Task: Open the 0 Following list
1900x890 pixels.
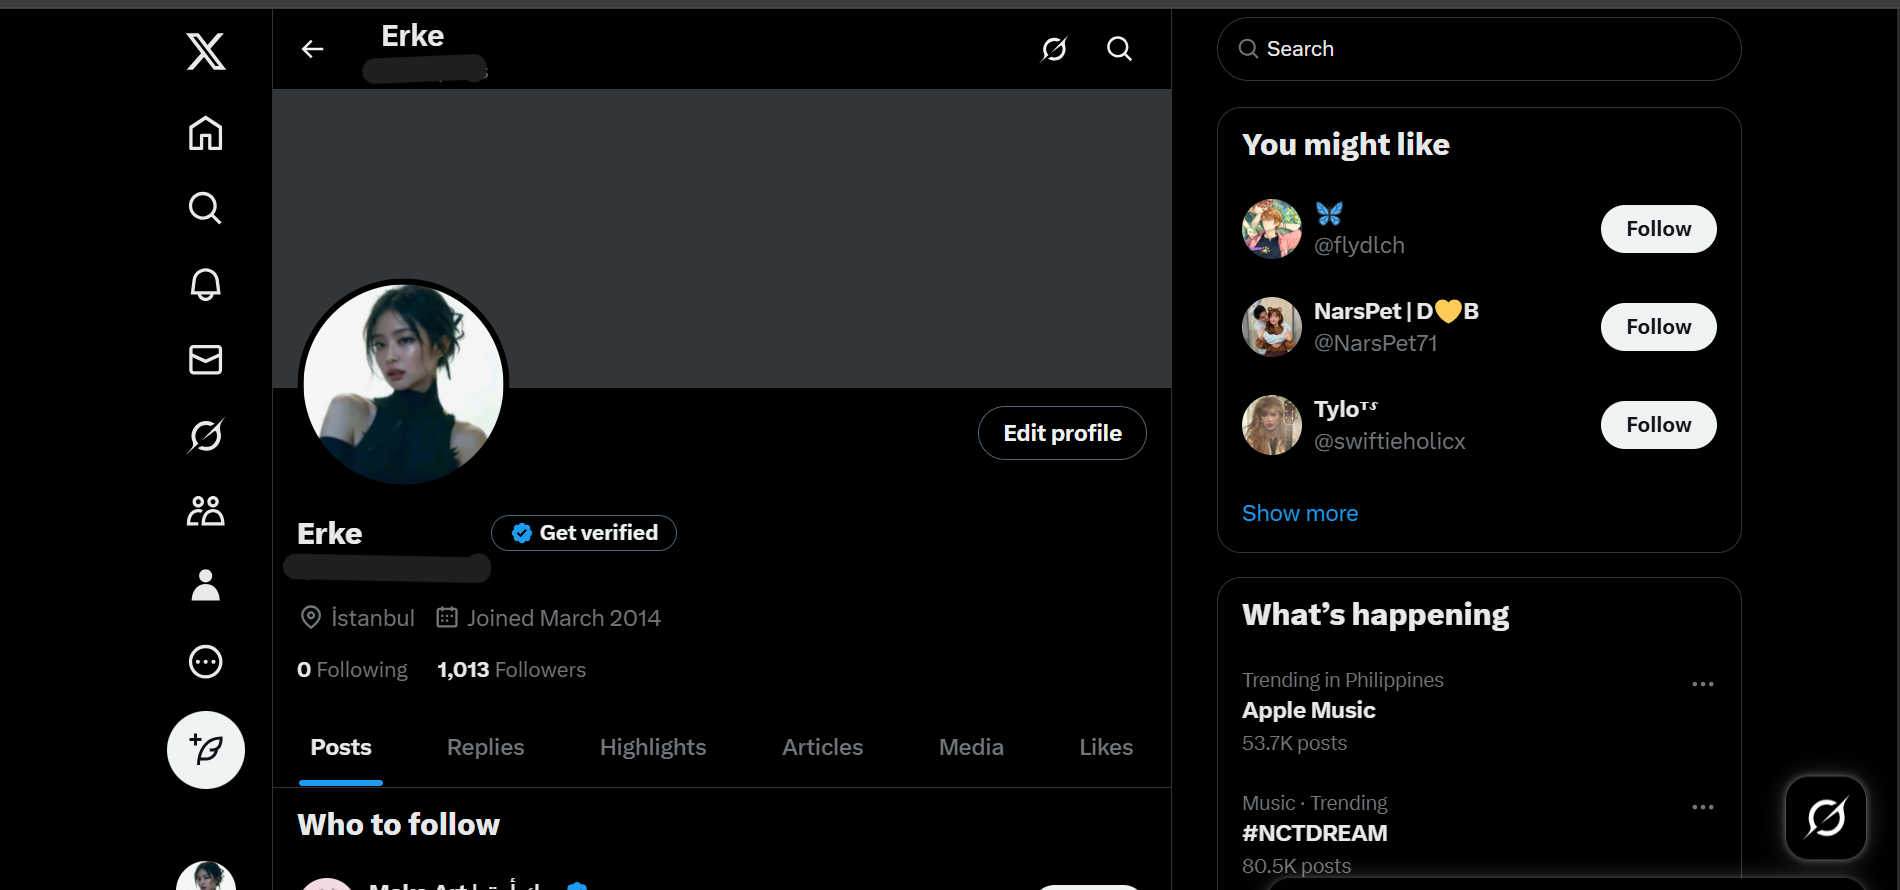Action: coord(352,670)
